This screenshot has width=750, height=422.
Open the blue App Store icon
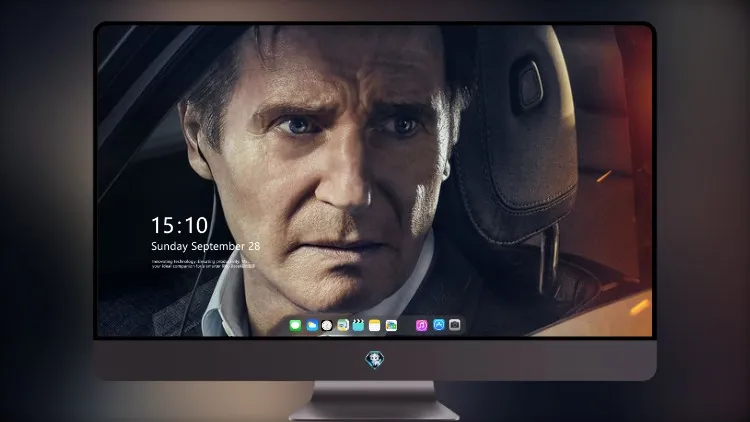click(x=439, y=325)
